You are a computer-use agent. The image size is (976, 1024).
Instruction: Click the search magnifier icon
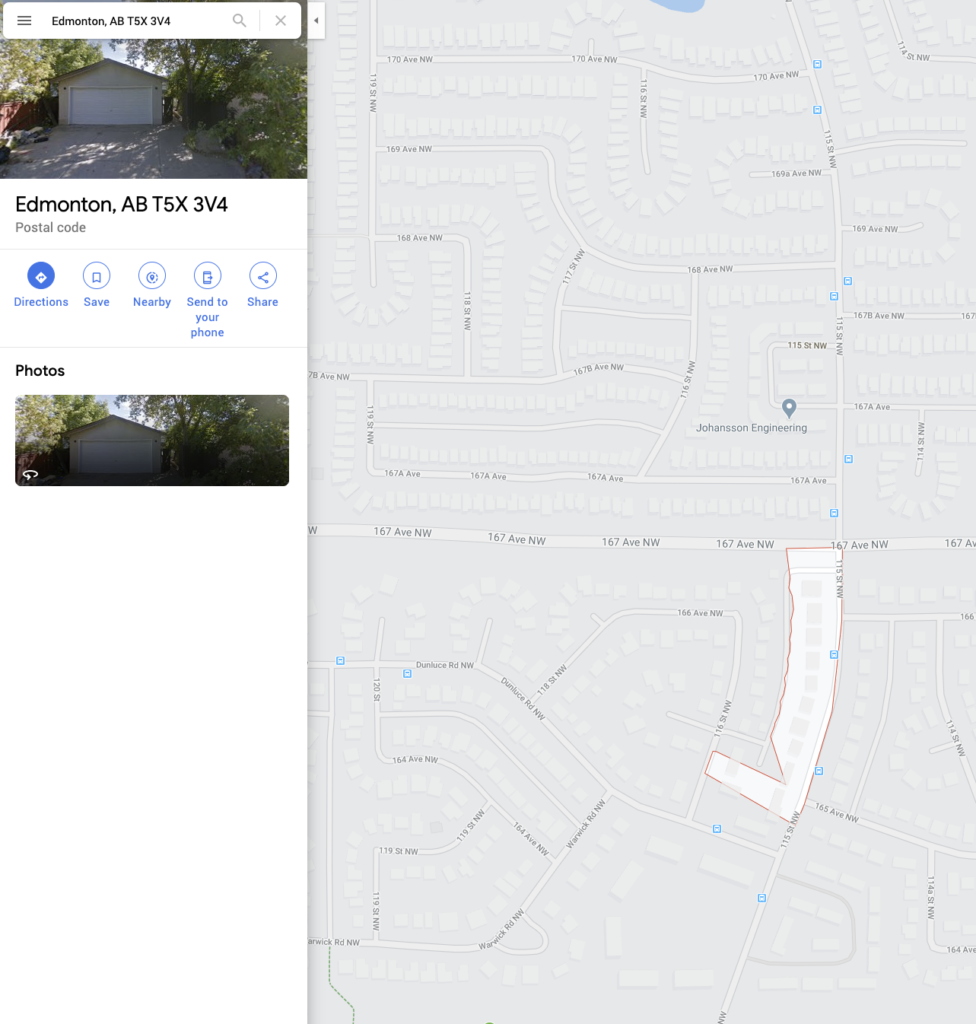pyautogui.click(x=239, y=20)
